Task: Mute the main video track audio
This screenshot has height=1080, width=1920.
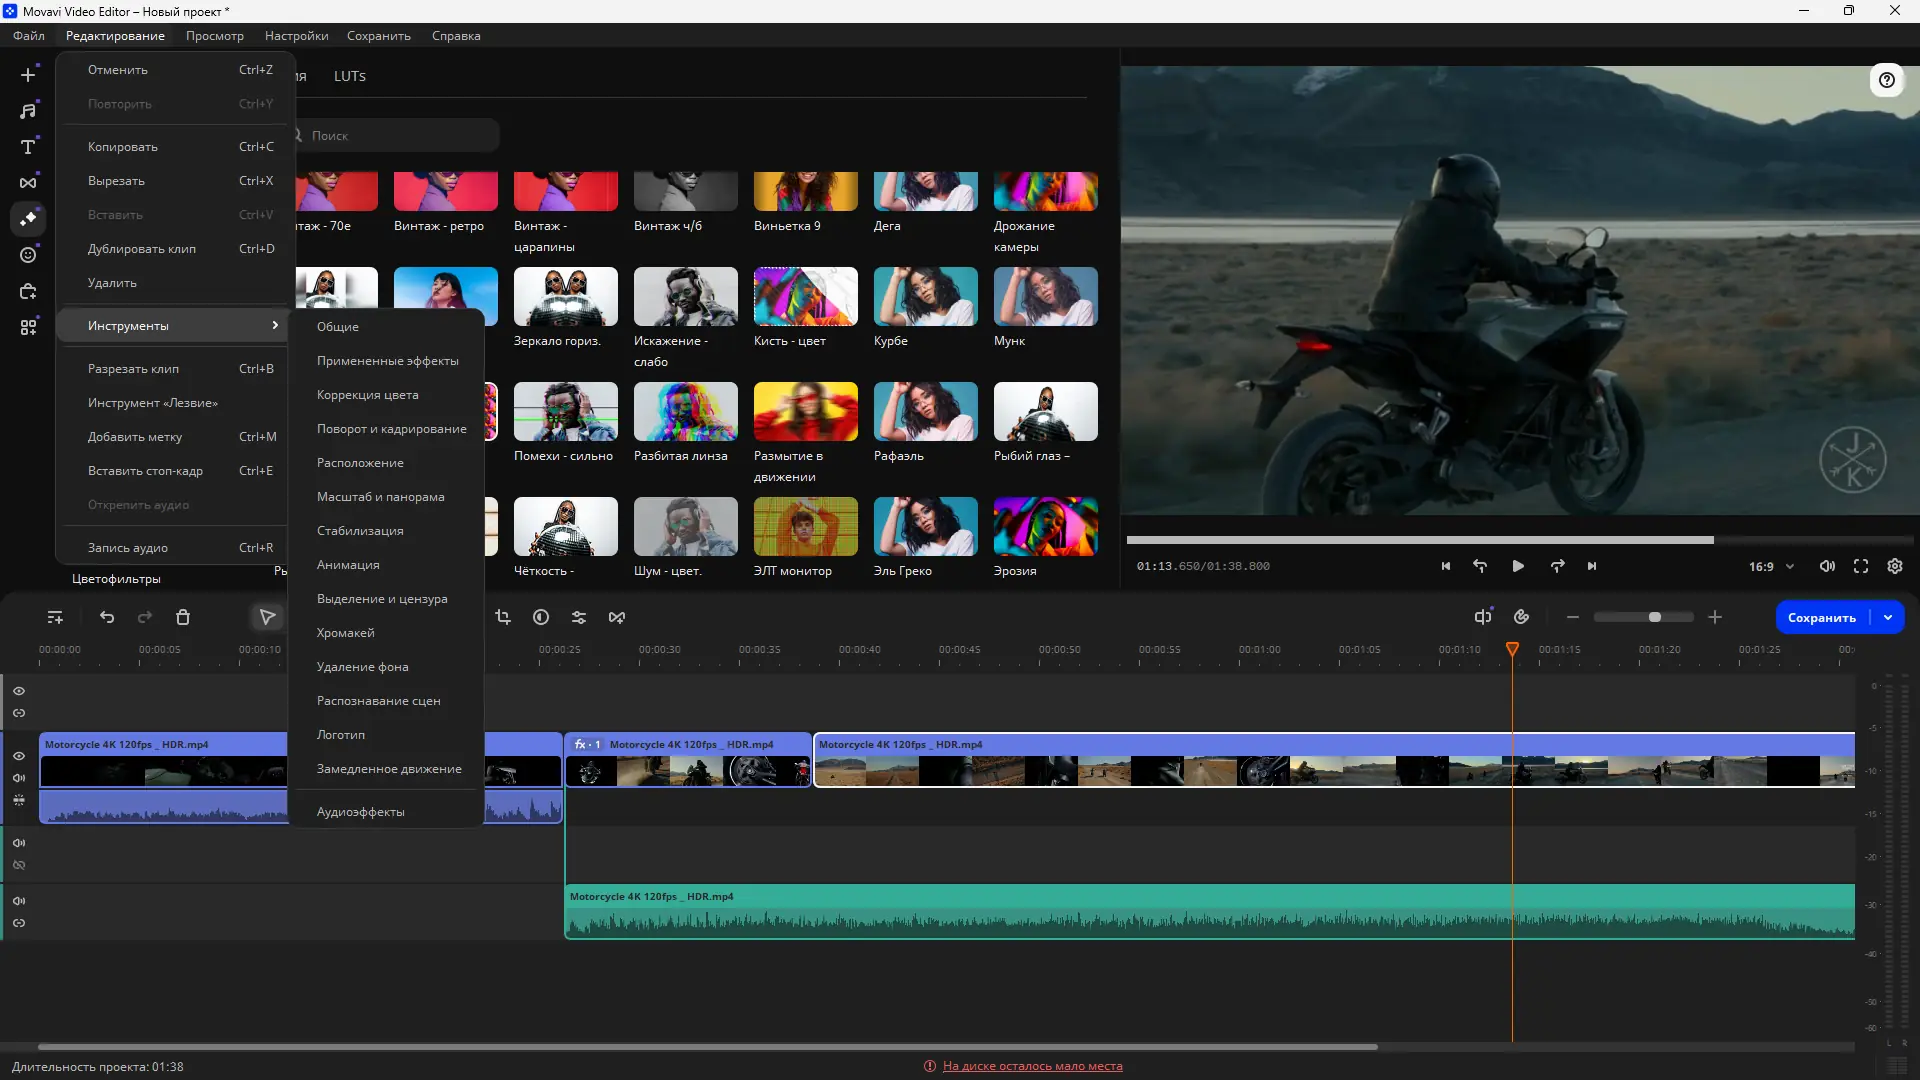Action: tap(19, 778)
